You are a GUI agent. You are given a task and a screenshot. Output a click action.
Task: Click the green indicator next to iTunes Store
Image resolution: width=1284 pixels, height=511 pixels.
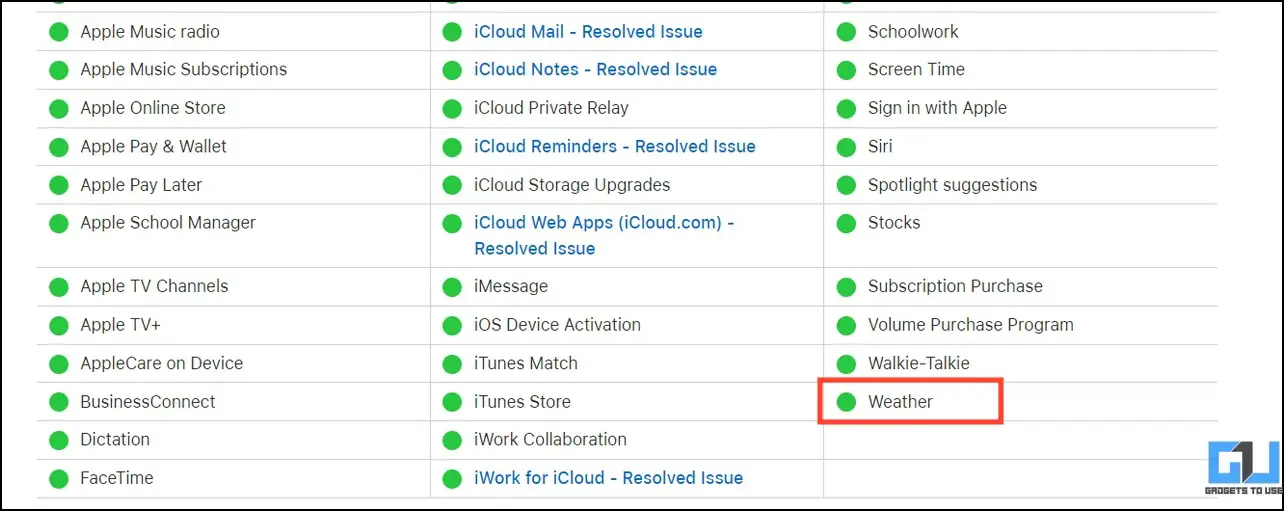coord(453,403)
